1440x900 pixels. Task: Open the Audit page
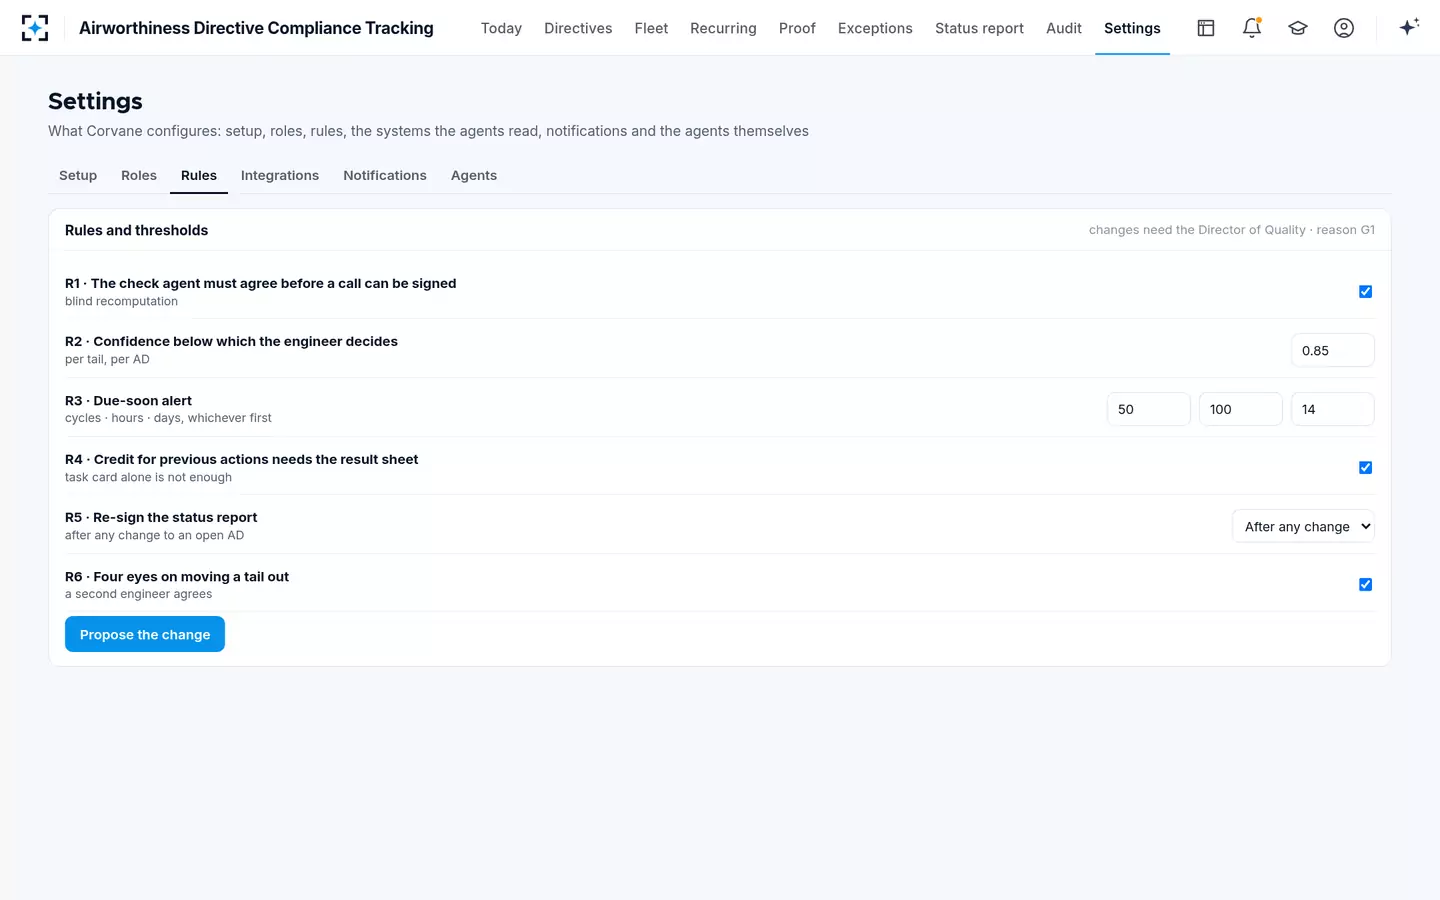tap(1064, 28)
